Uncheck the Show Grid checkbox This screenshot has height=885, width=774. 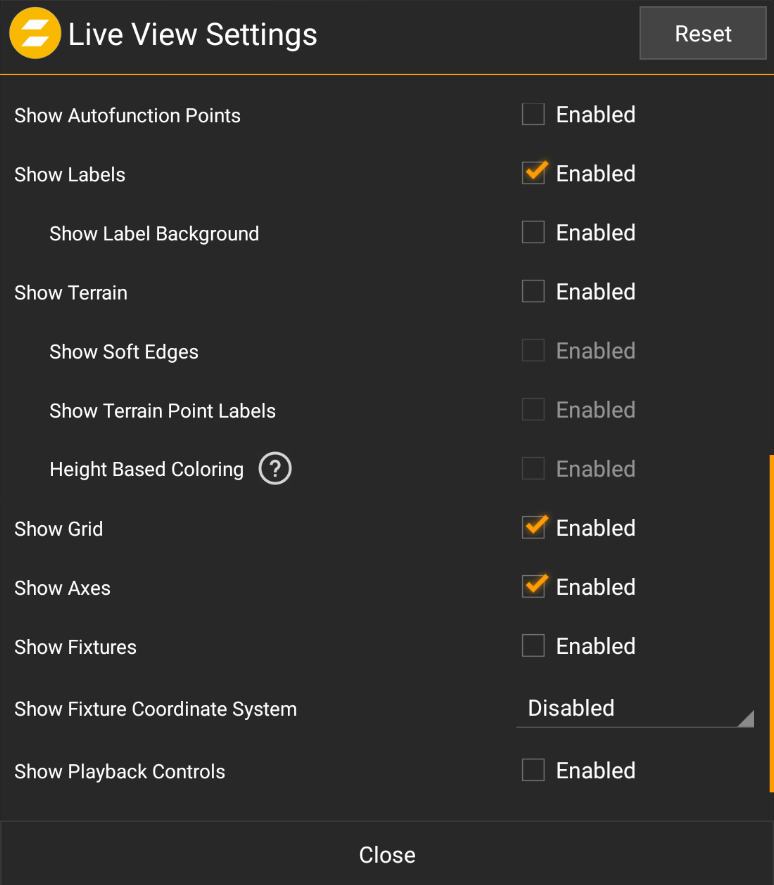(533, 527)
